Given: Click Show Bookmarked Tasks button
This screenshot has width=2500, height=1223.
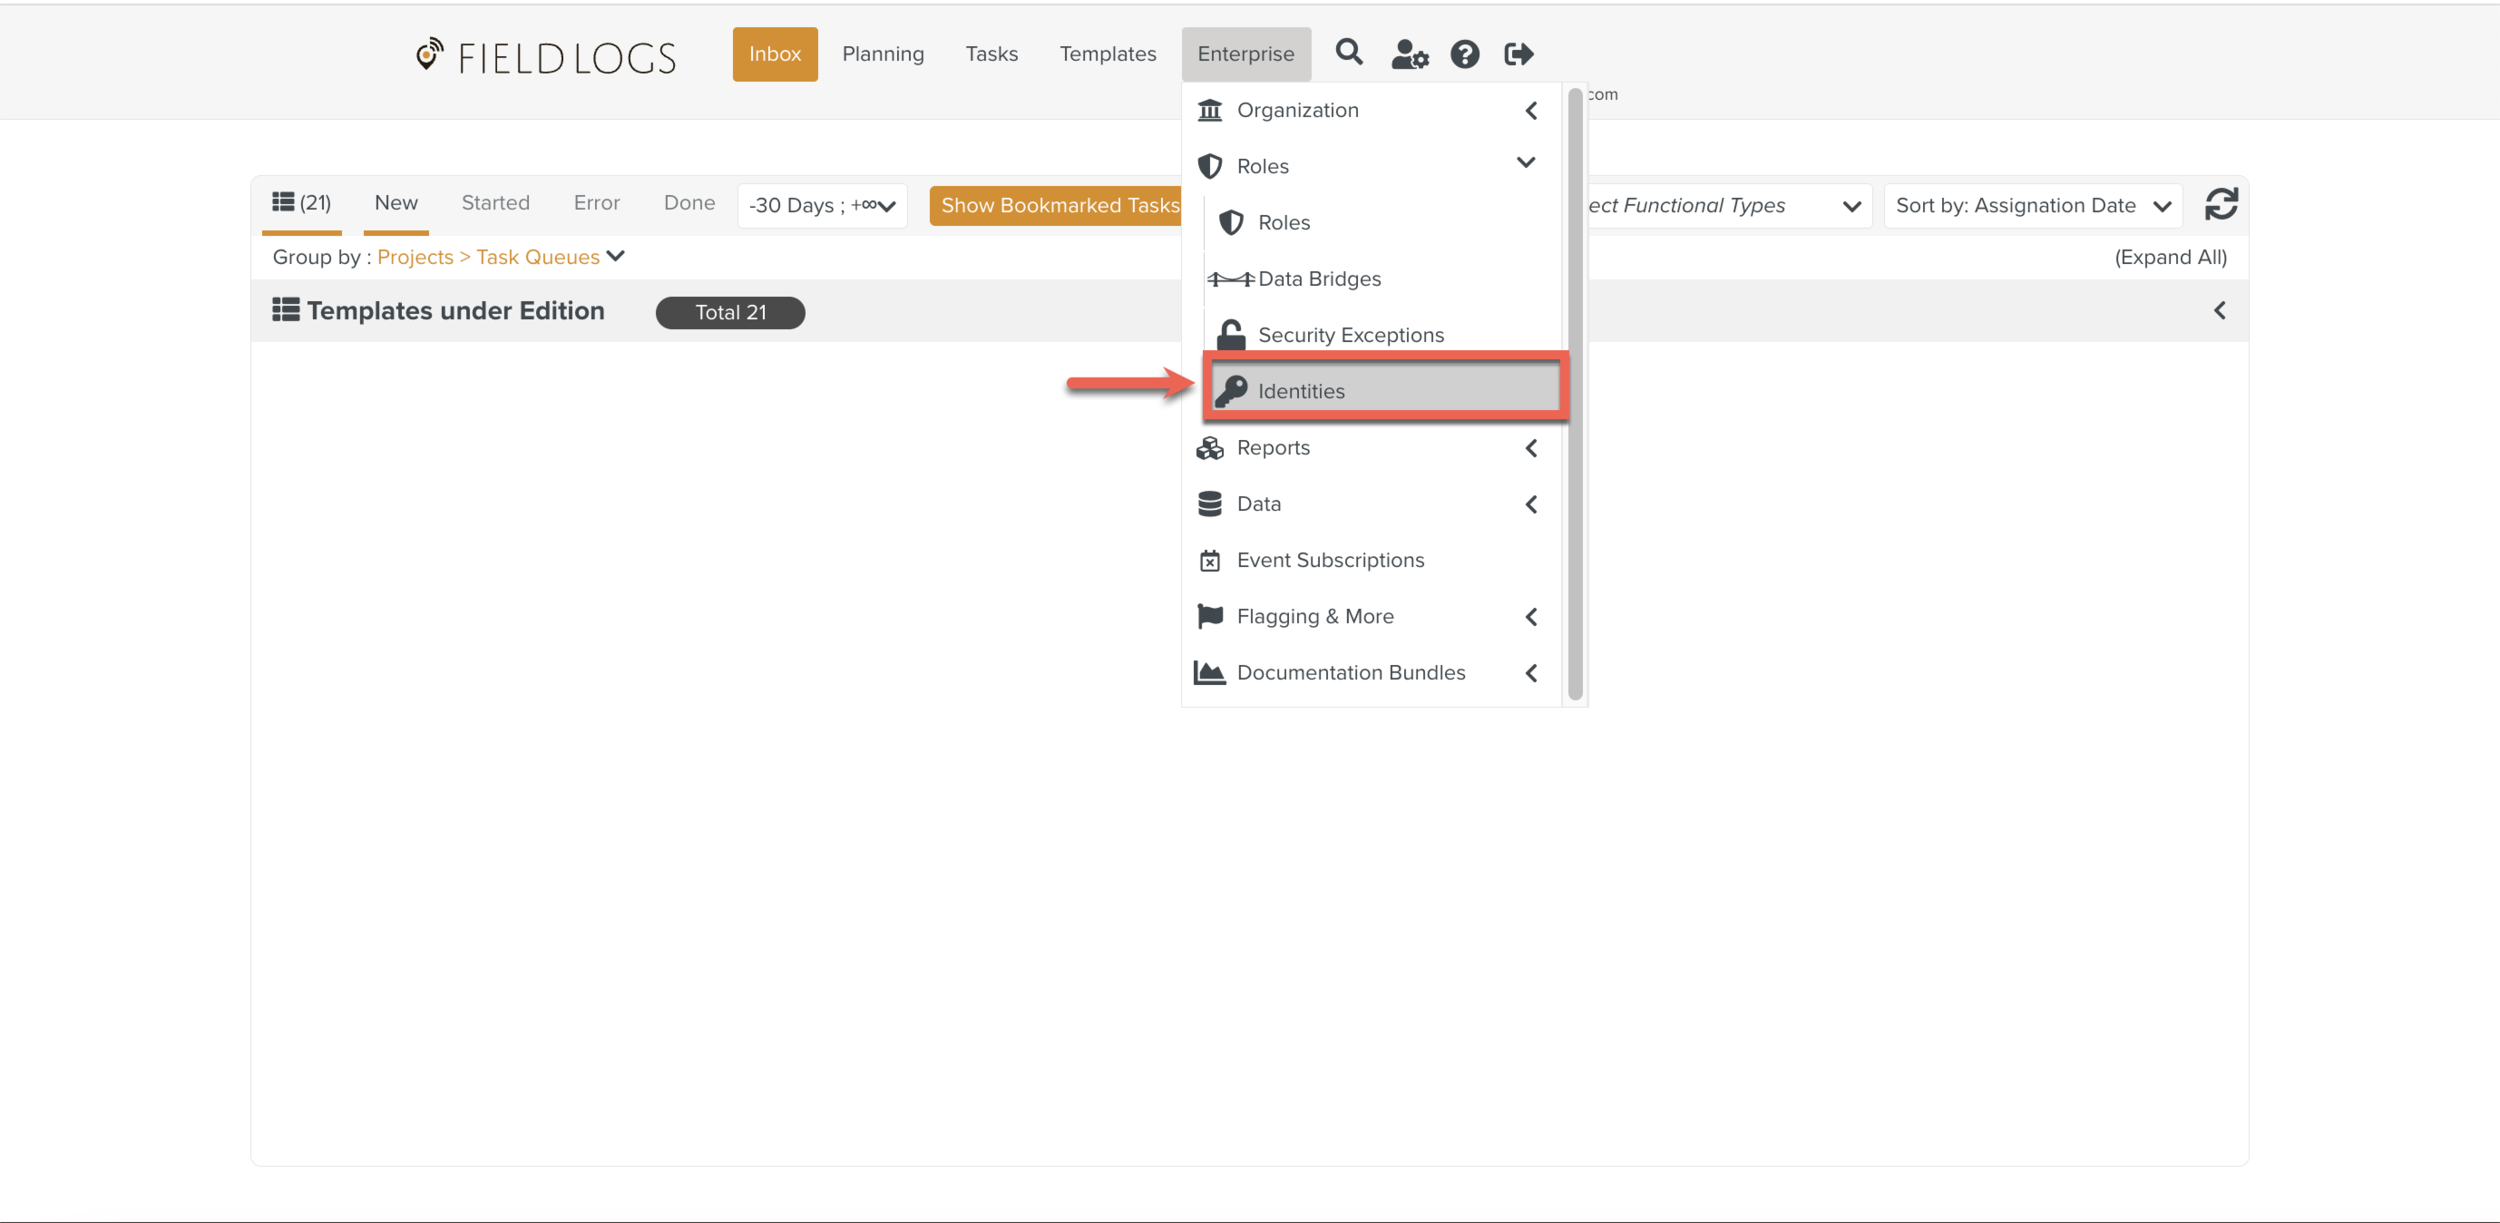Looking at the screenshot, I should (1058, 206).
